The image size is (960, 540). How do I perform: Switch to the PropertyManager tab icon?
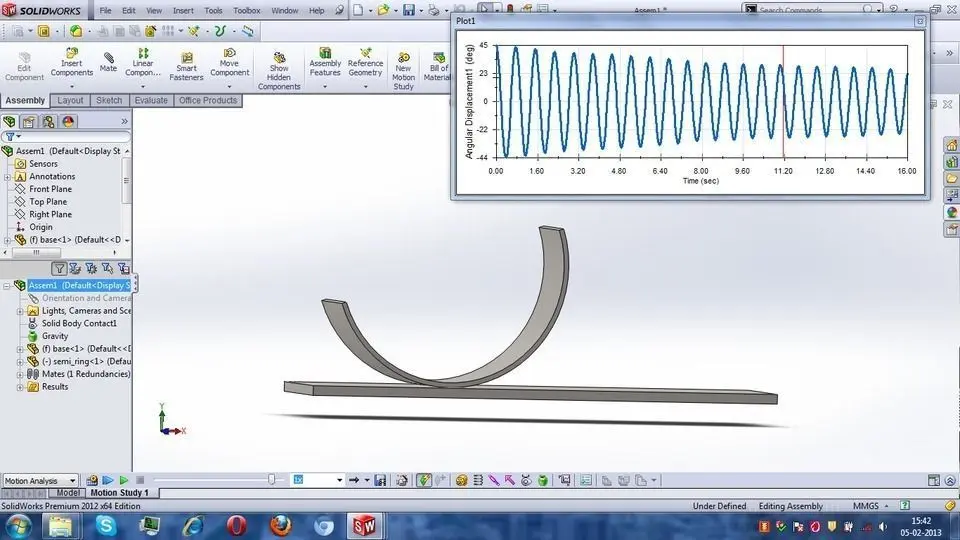pos(29,121)
